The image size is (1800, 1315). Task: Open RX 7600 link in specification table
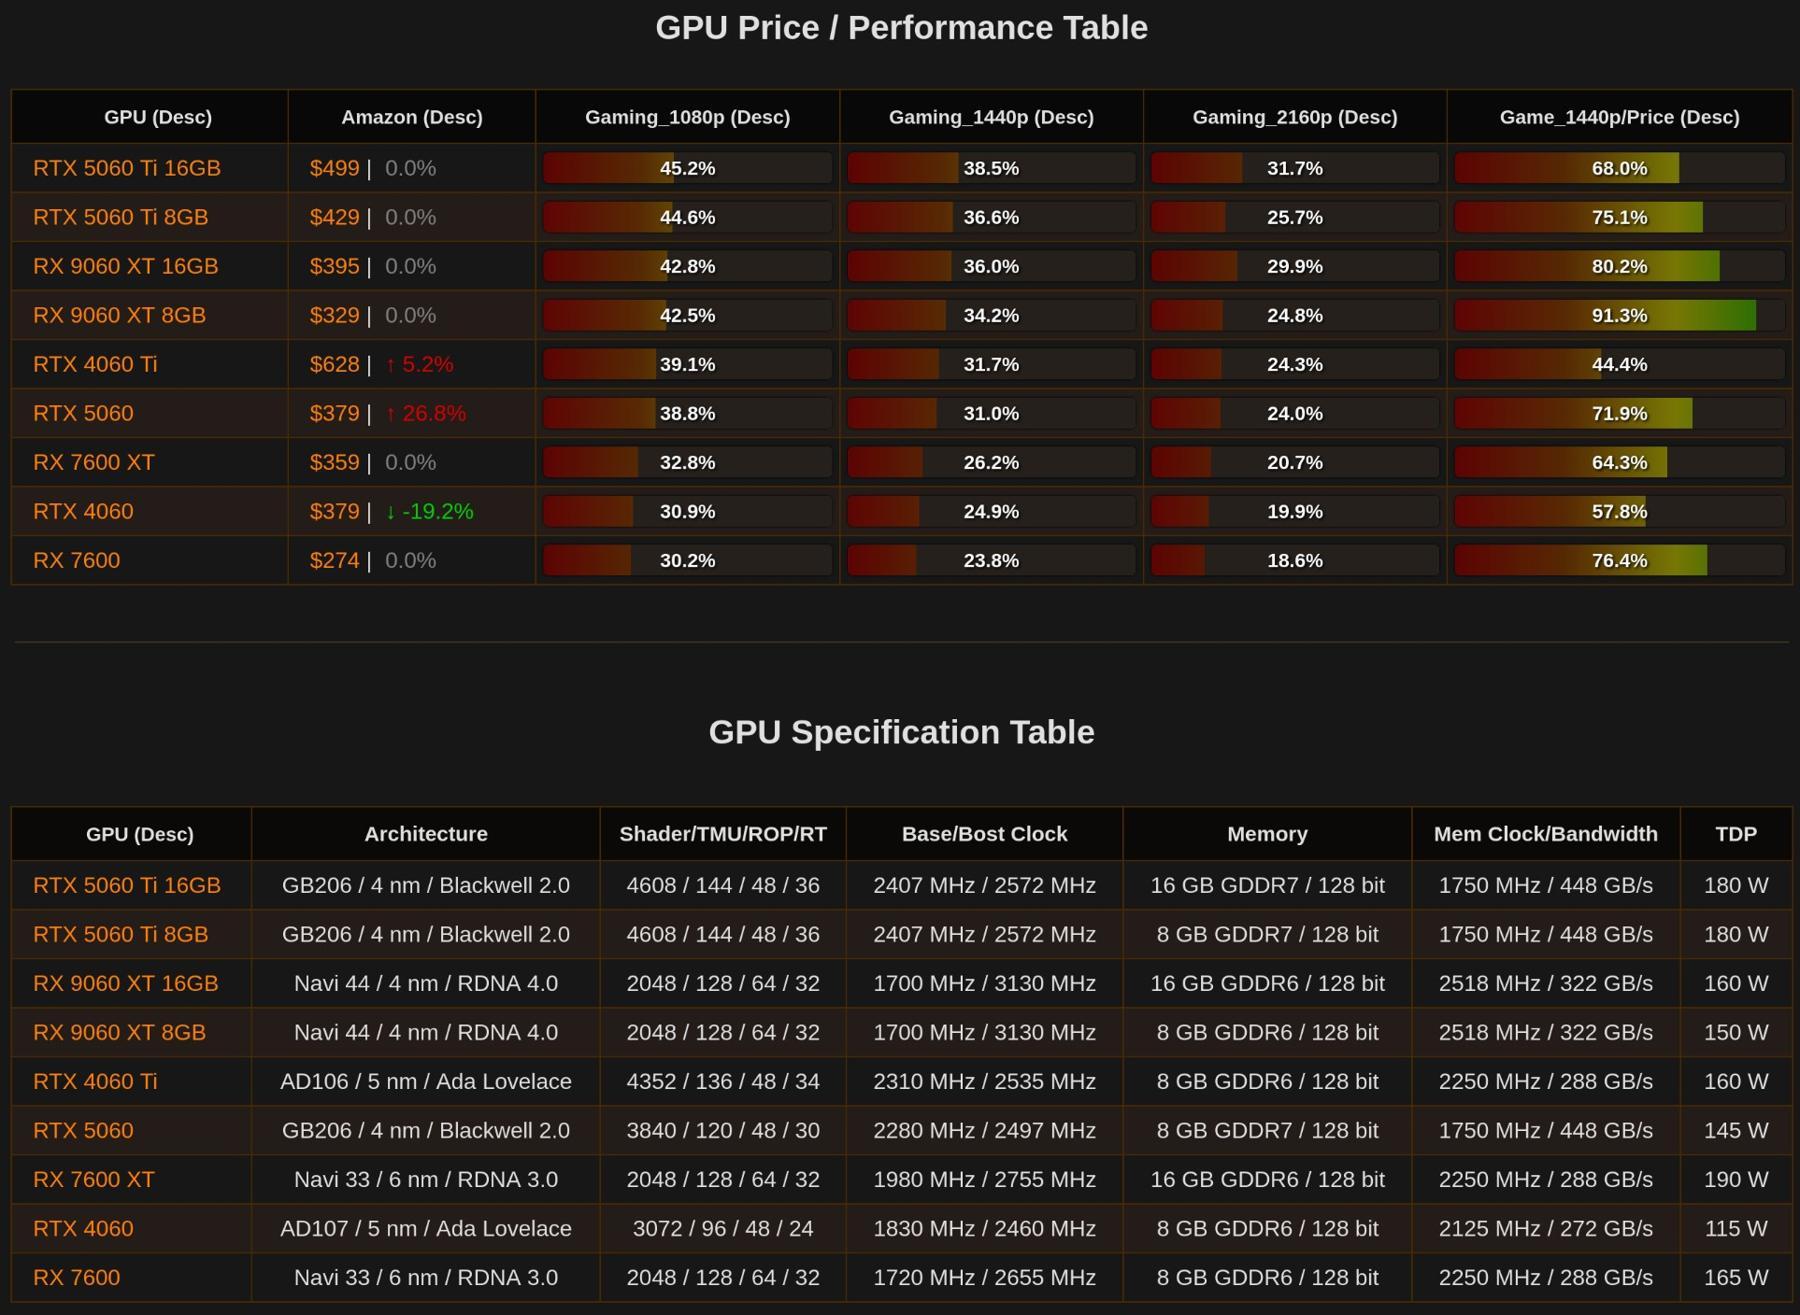click(x=76, y=1277)
